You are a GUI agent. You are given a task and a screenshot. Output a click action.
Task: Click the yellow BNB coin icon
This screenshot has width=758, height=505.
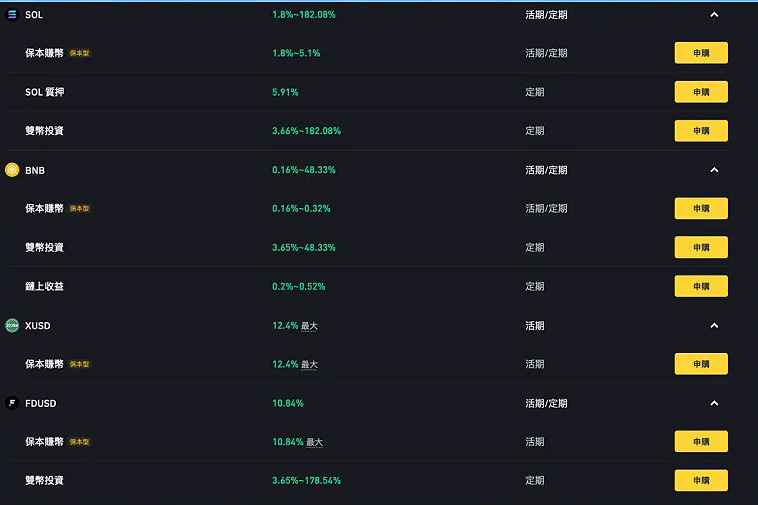[x=12, y=170]
